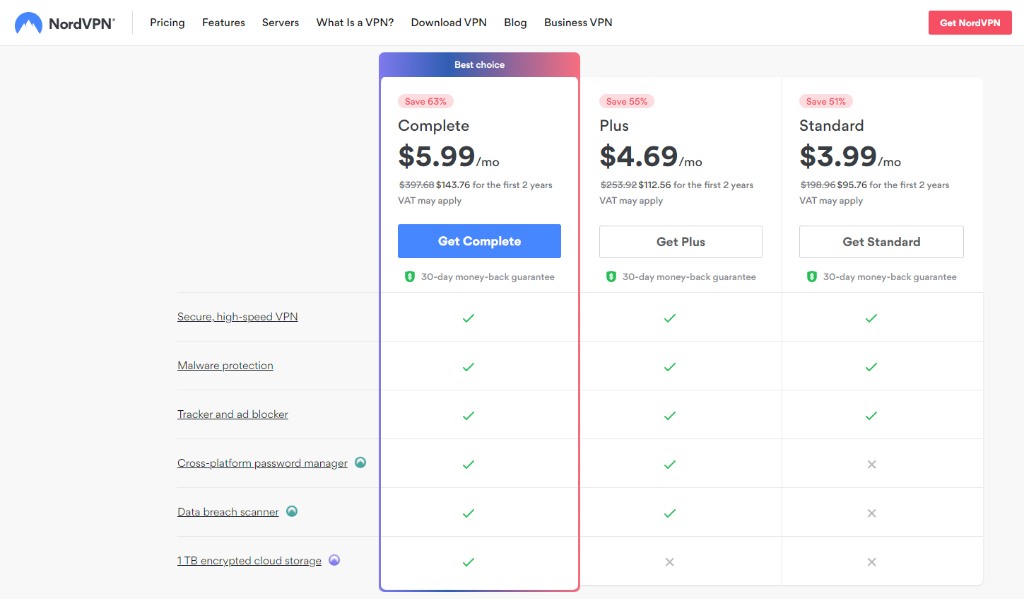Click Complete checkmark for Tracker and ad blocker

[x=468, y=415]
